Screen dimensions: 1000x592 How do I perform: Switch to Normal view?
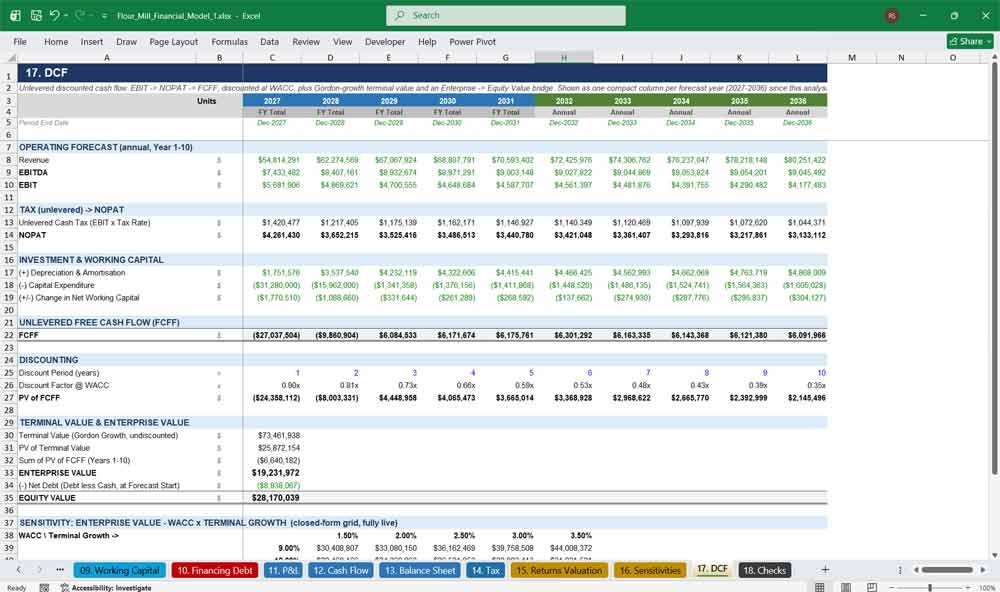click(x=820, y=588)
